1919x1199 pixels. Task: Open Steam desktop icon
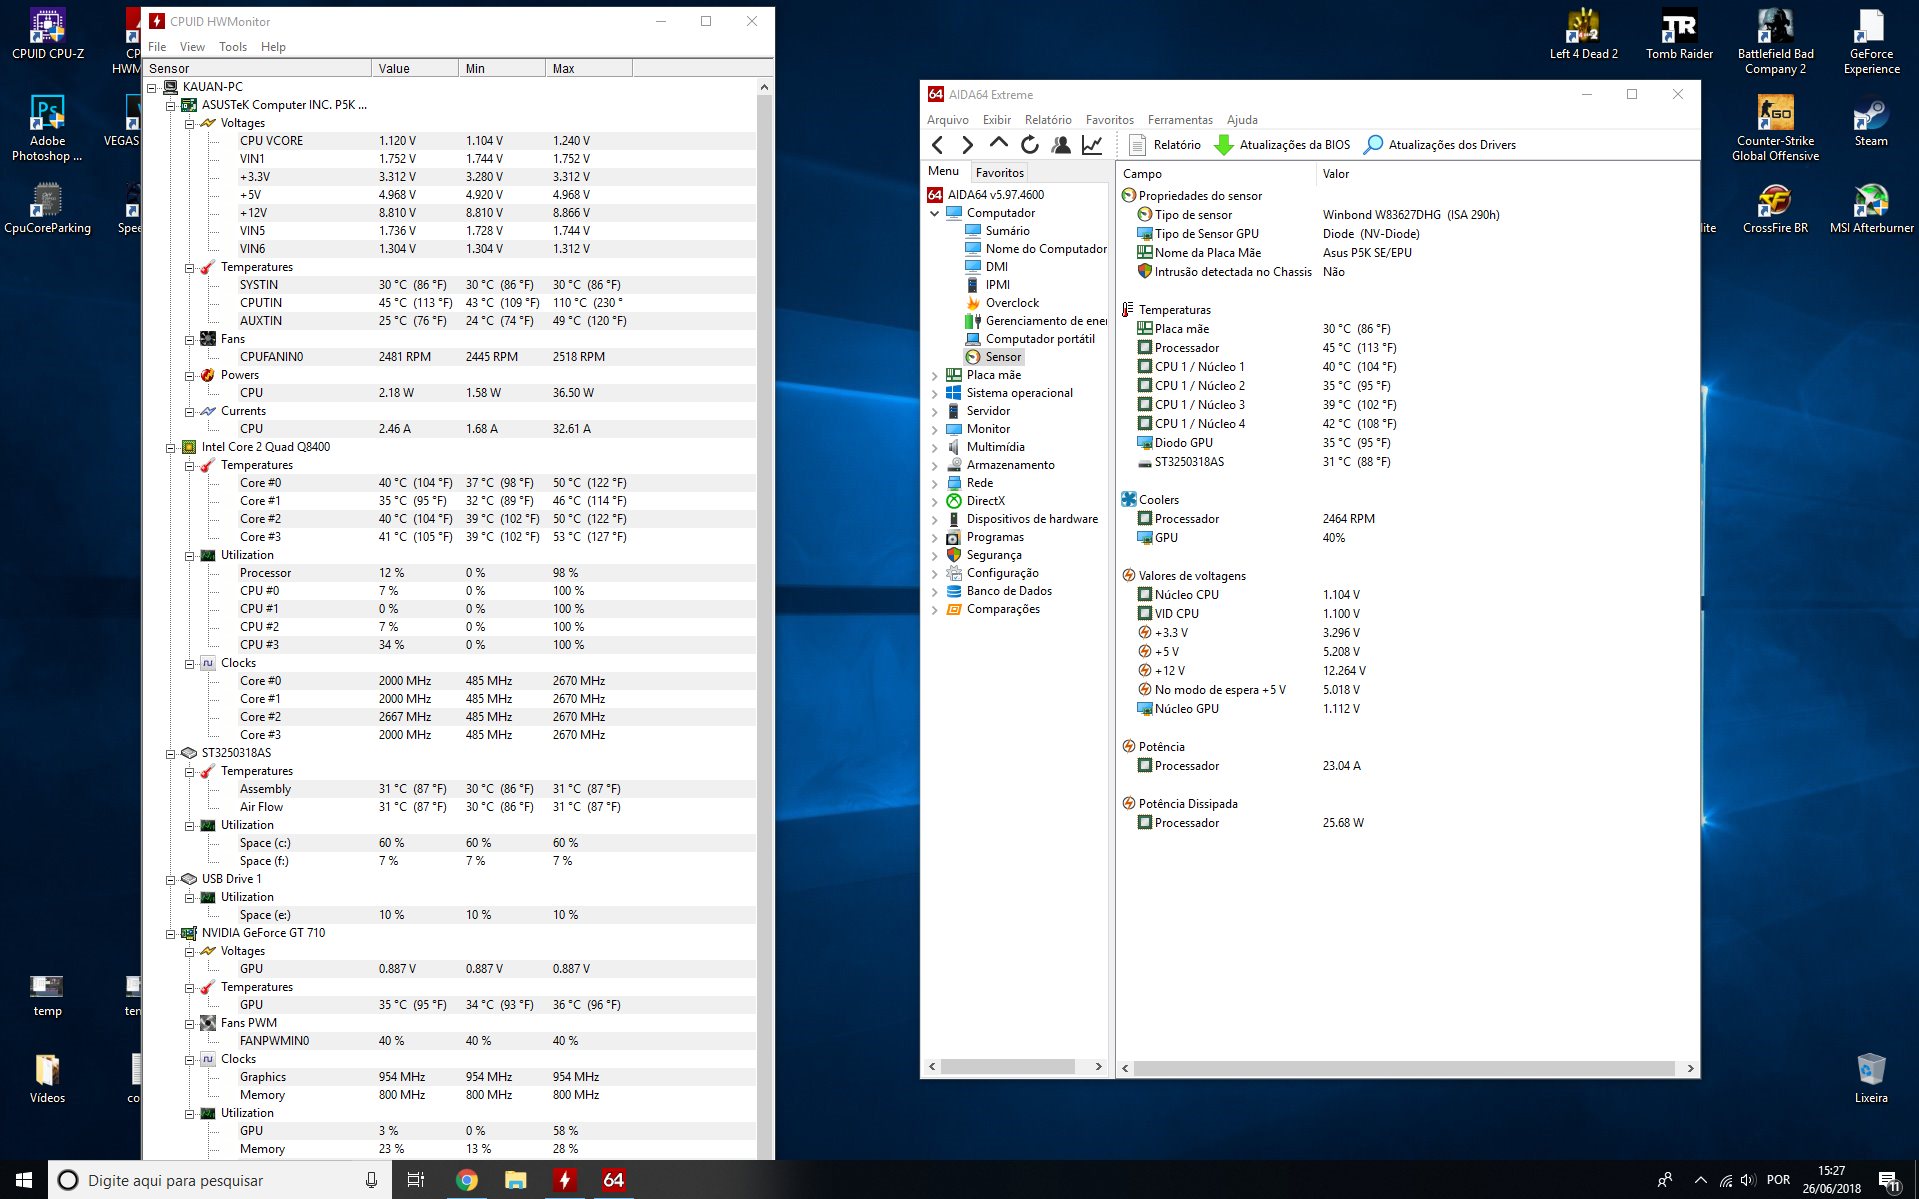click(x=1871, y=122)
